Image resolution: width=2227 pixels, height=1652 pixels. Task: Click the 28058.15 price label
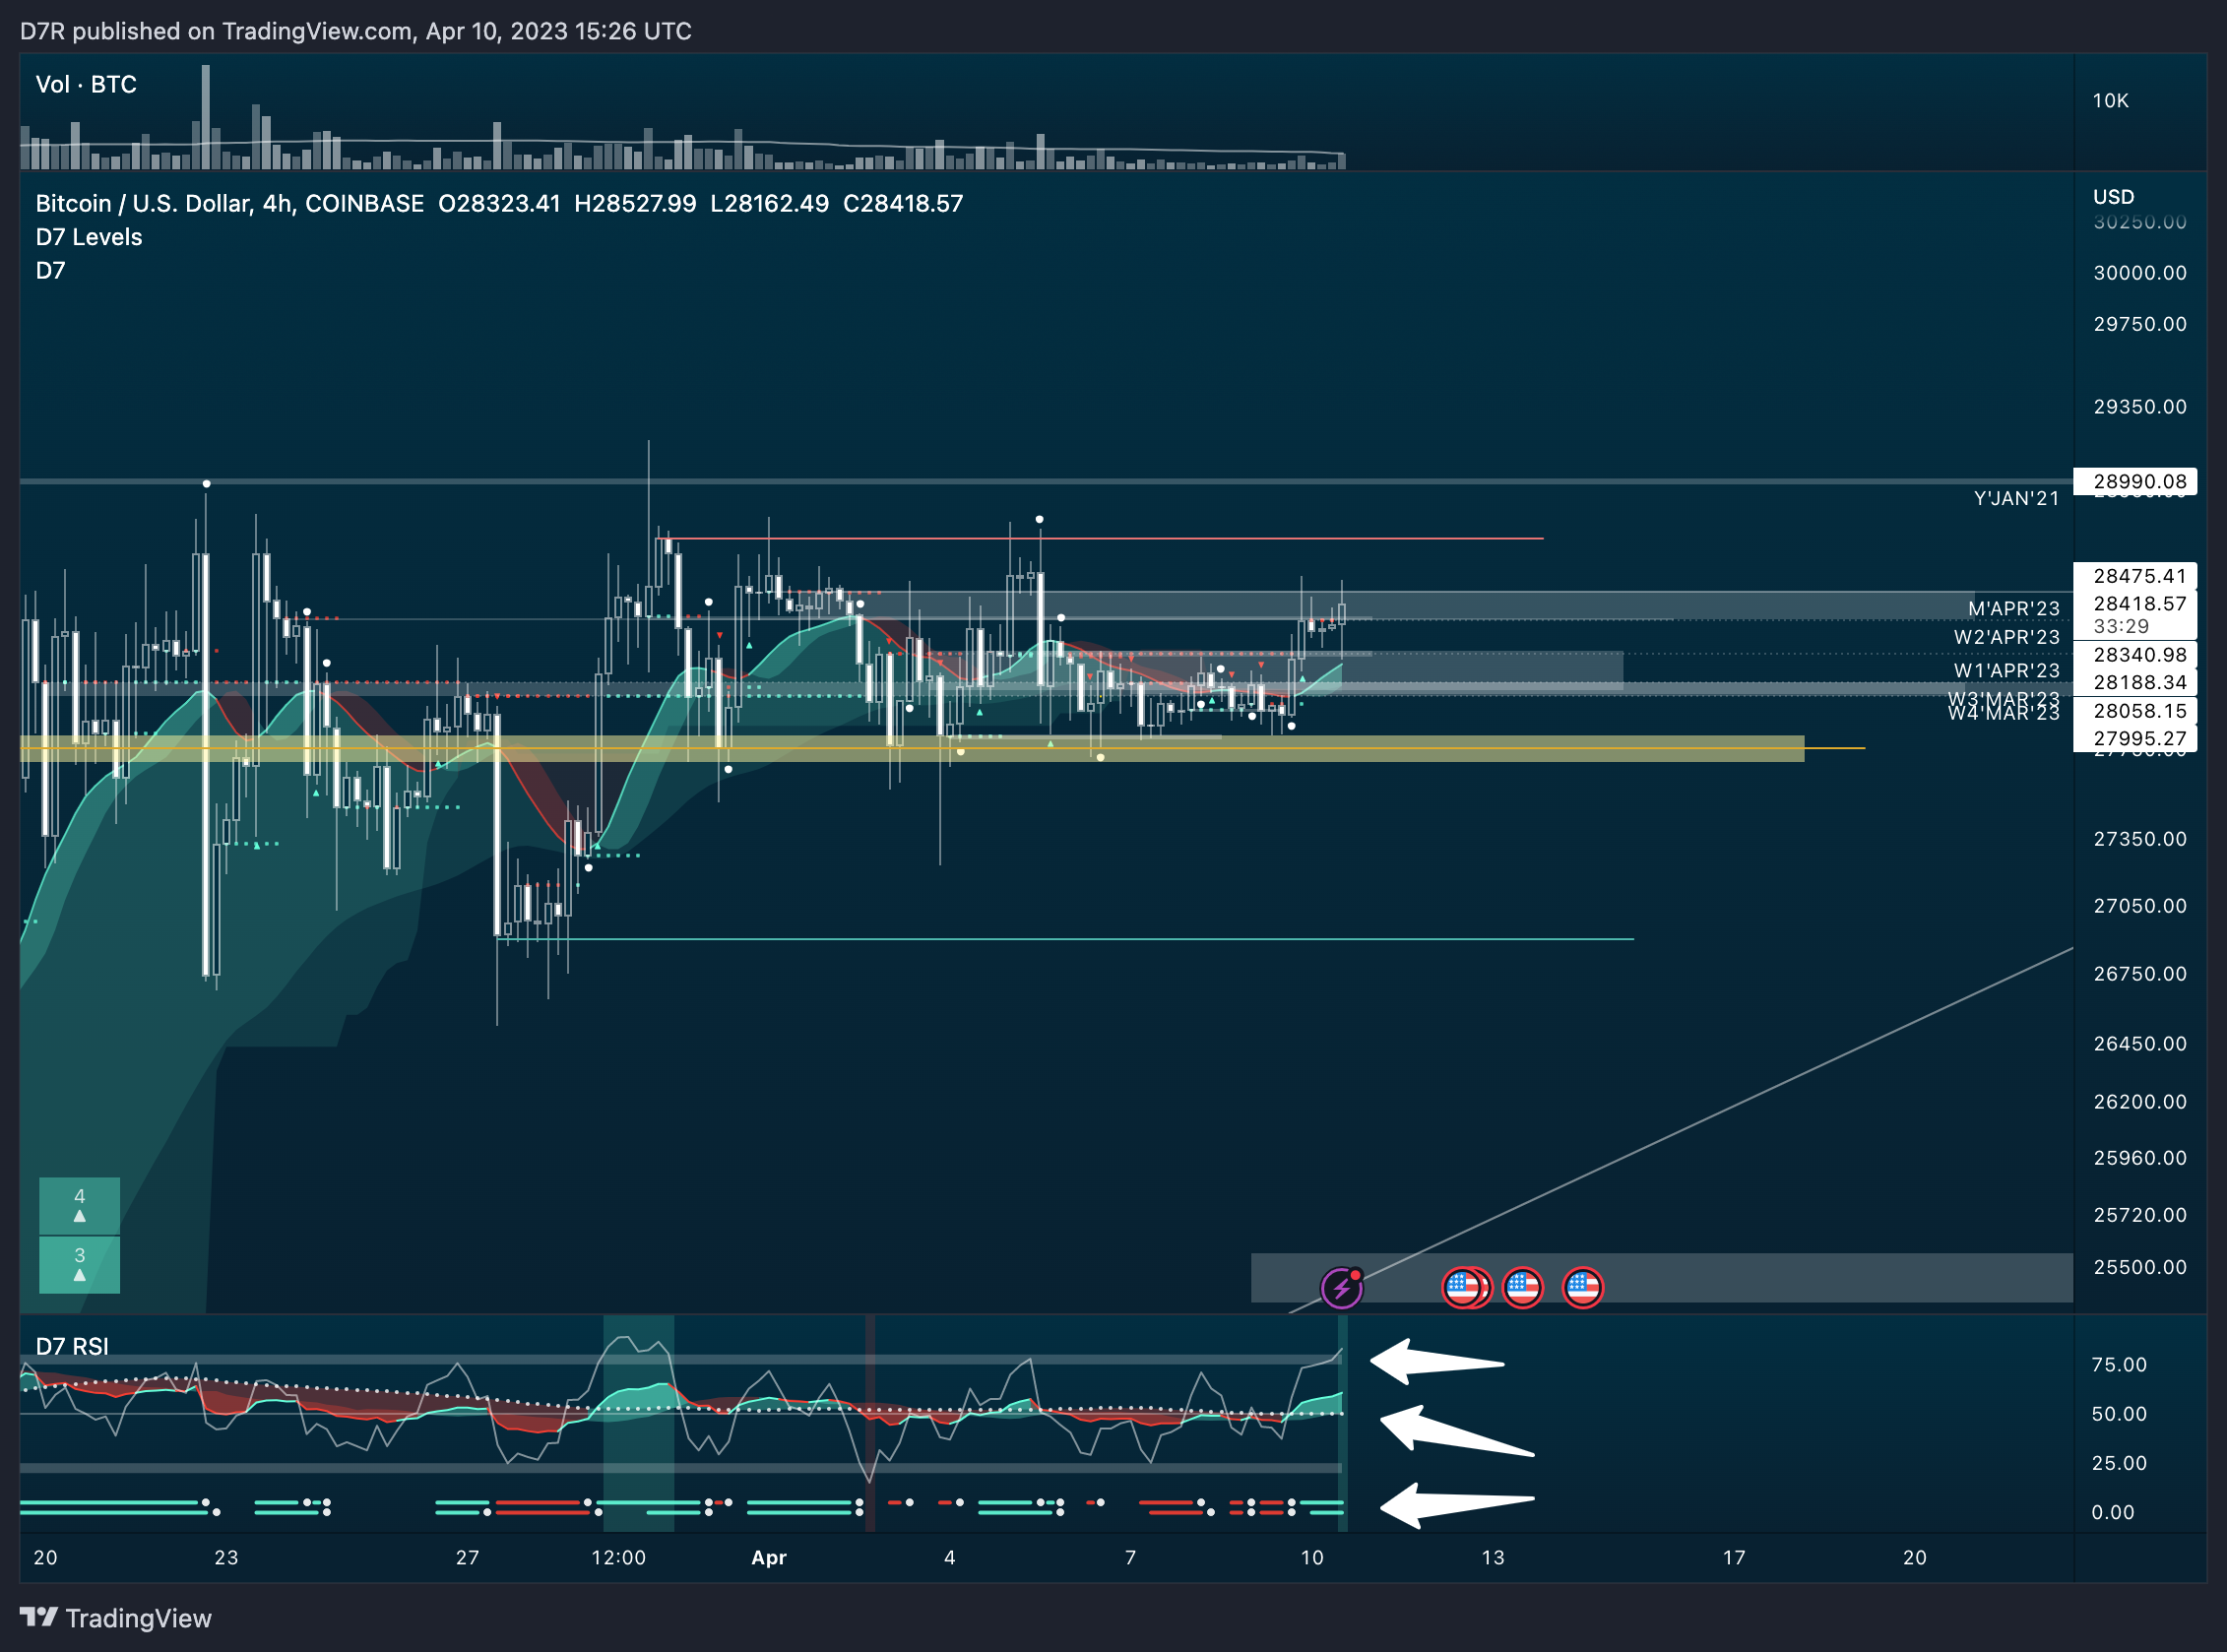2135,711
